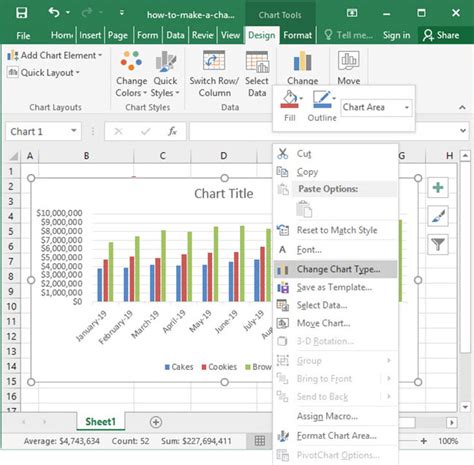Open the Chart Area element dropdown
The width and height of the screenshot is (474, 465).
(x=407, y=107)
